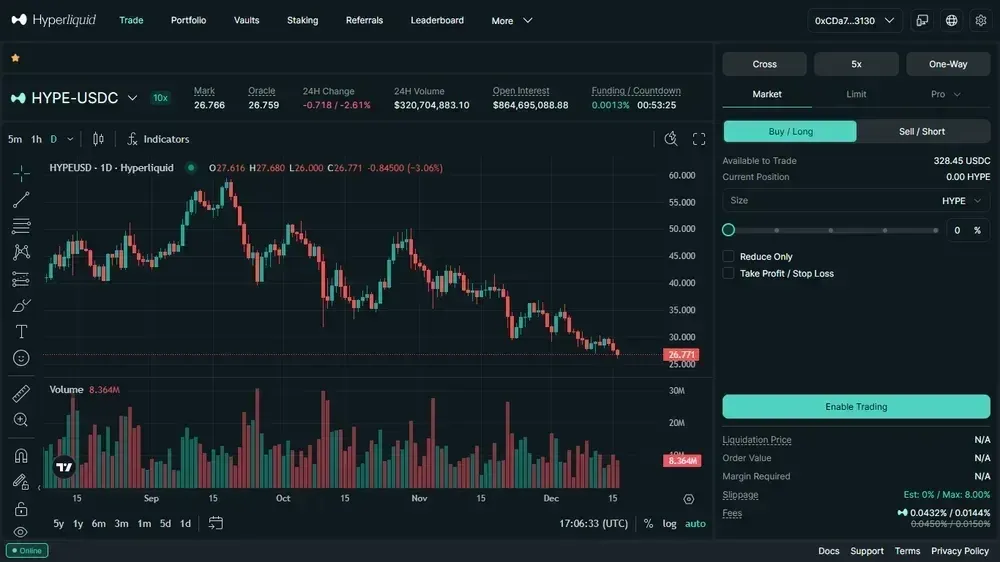Enter fullscreen chart mode
The width and height of the screenshot is (1000, 562).
click(x=699, y=139)
